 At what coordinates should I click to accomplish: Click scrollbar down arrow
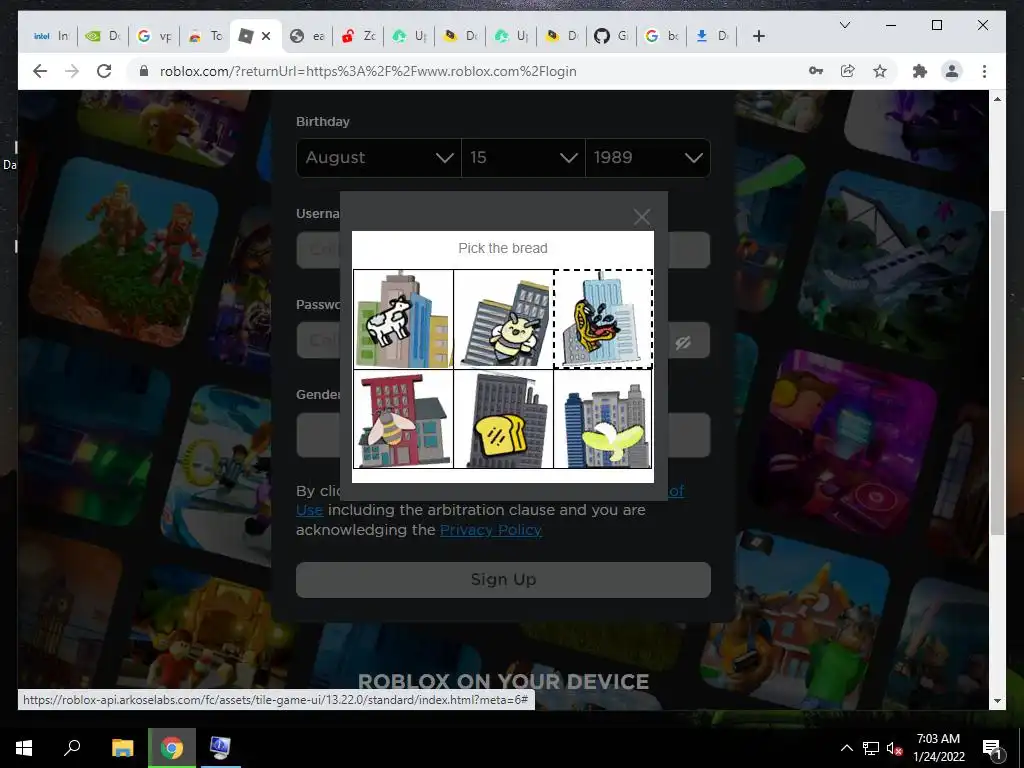[x=997, y=701]
